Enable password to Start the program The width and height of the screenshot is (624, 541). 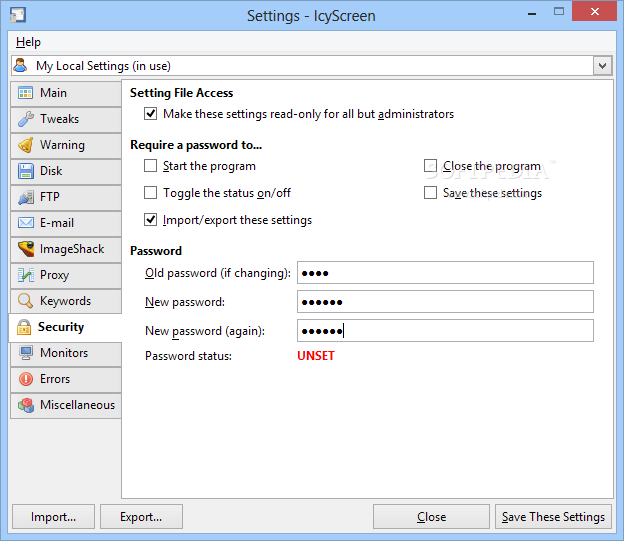tap(150, 166)
